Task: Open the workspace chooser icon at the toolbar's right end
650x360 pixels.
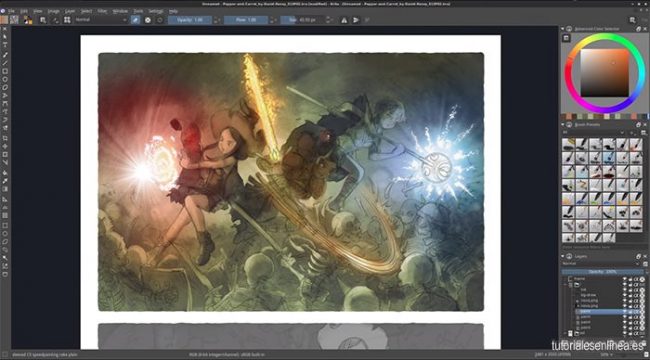Action: [633, 20]
